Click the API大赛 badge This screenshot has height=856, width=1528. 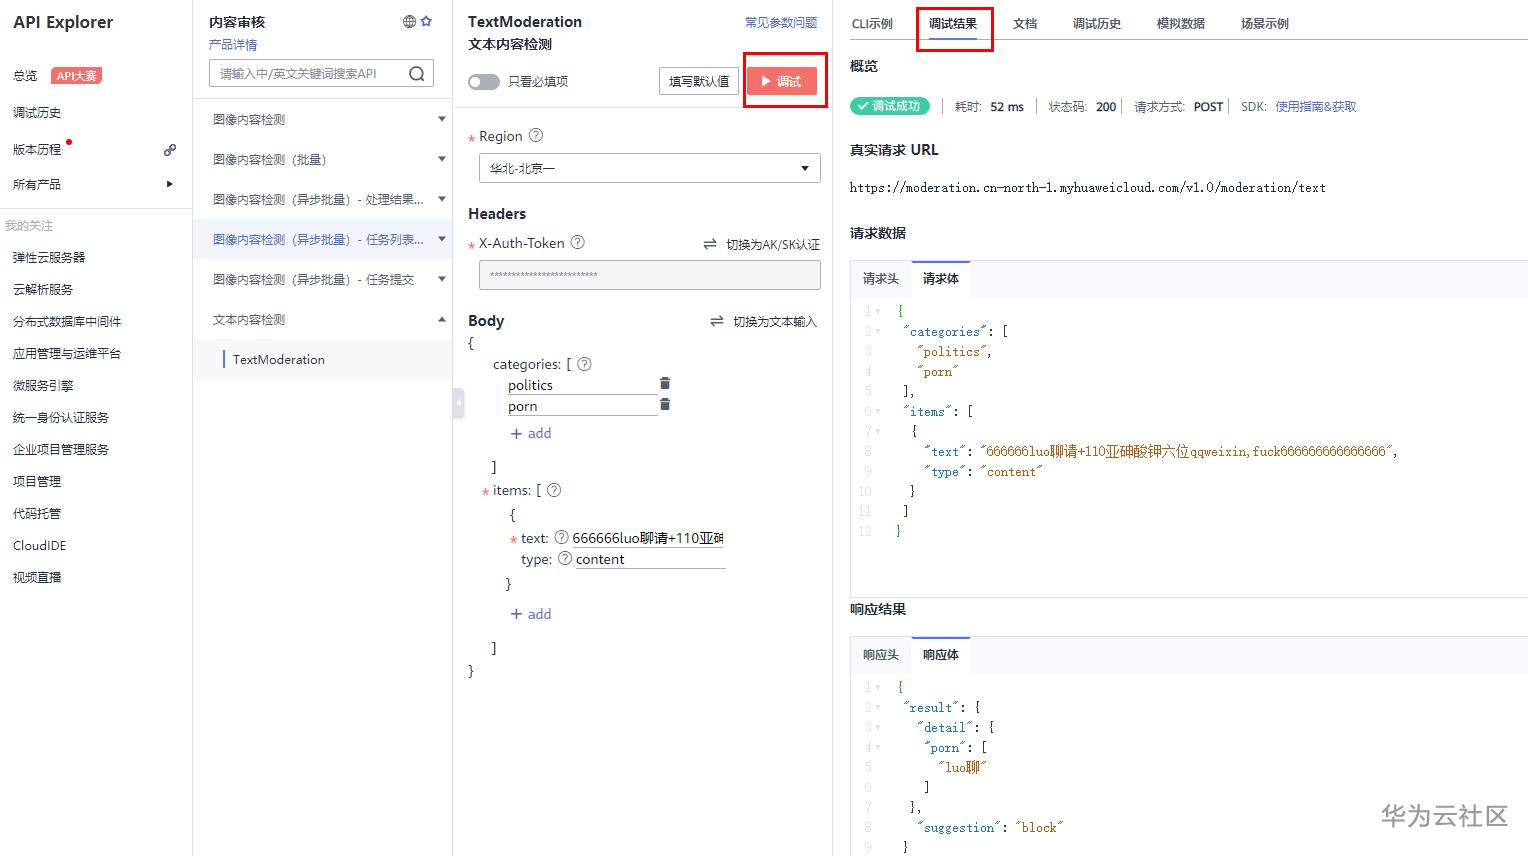click(x=76, y=76)
